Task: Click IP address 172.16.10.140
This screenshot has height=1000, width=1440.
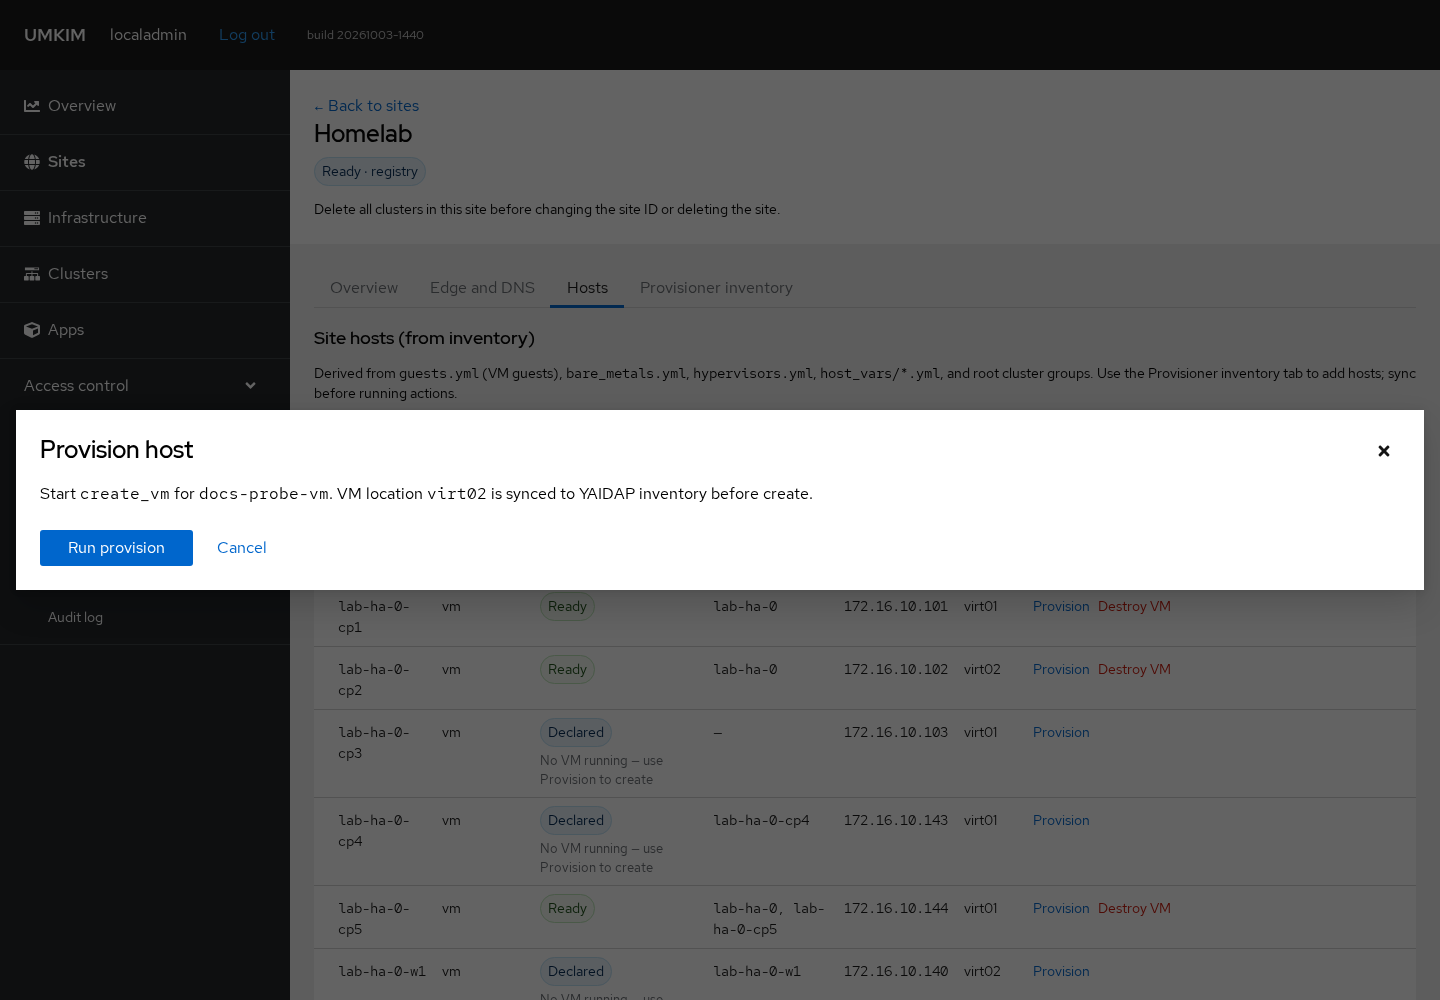Action: [895, 972]
